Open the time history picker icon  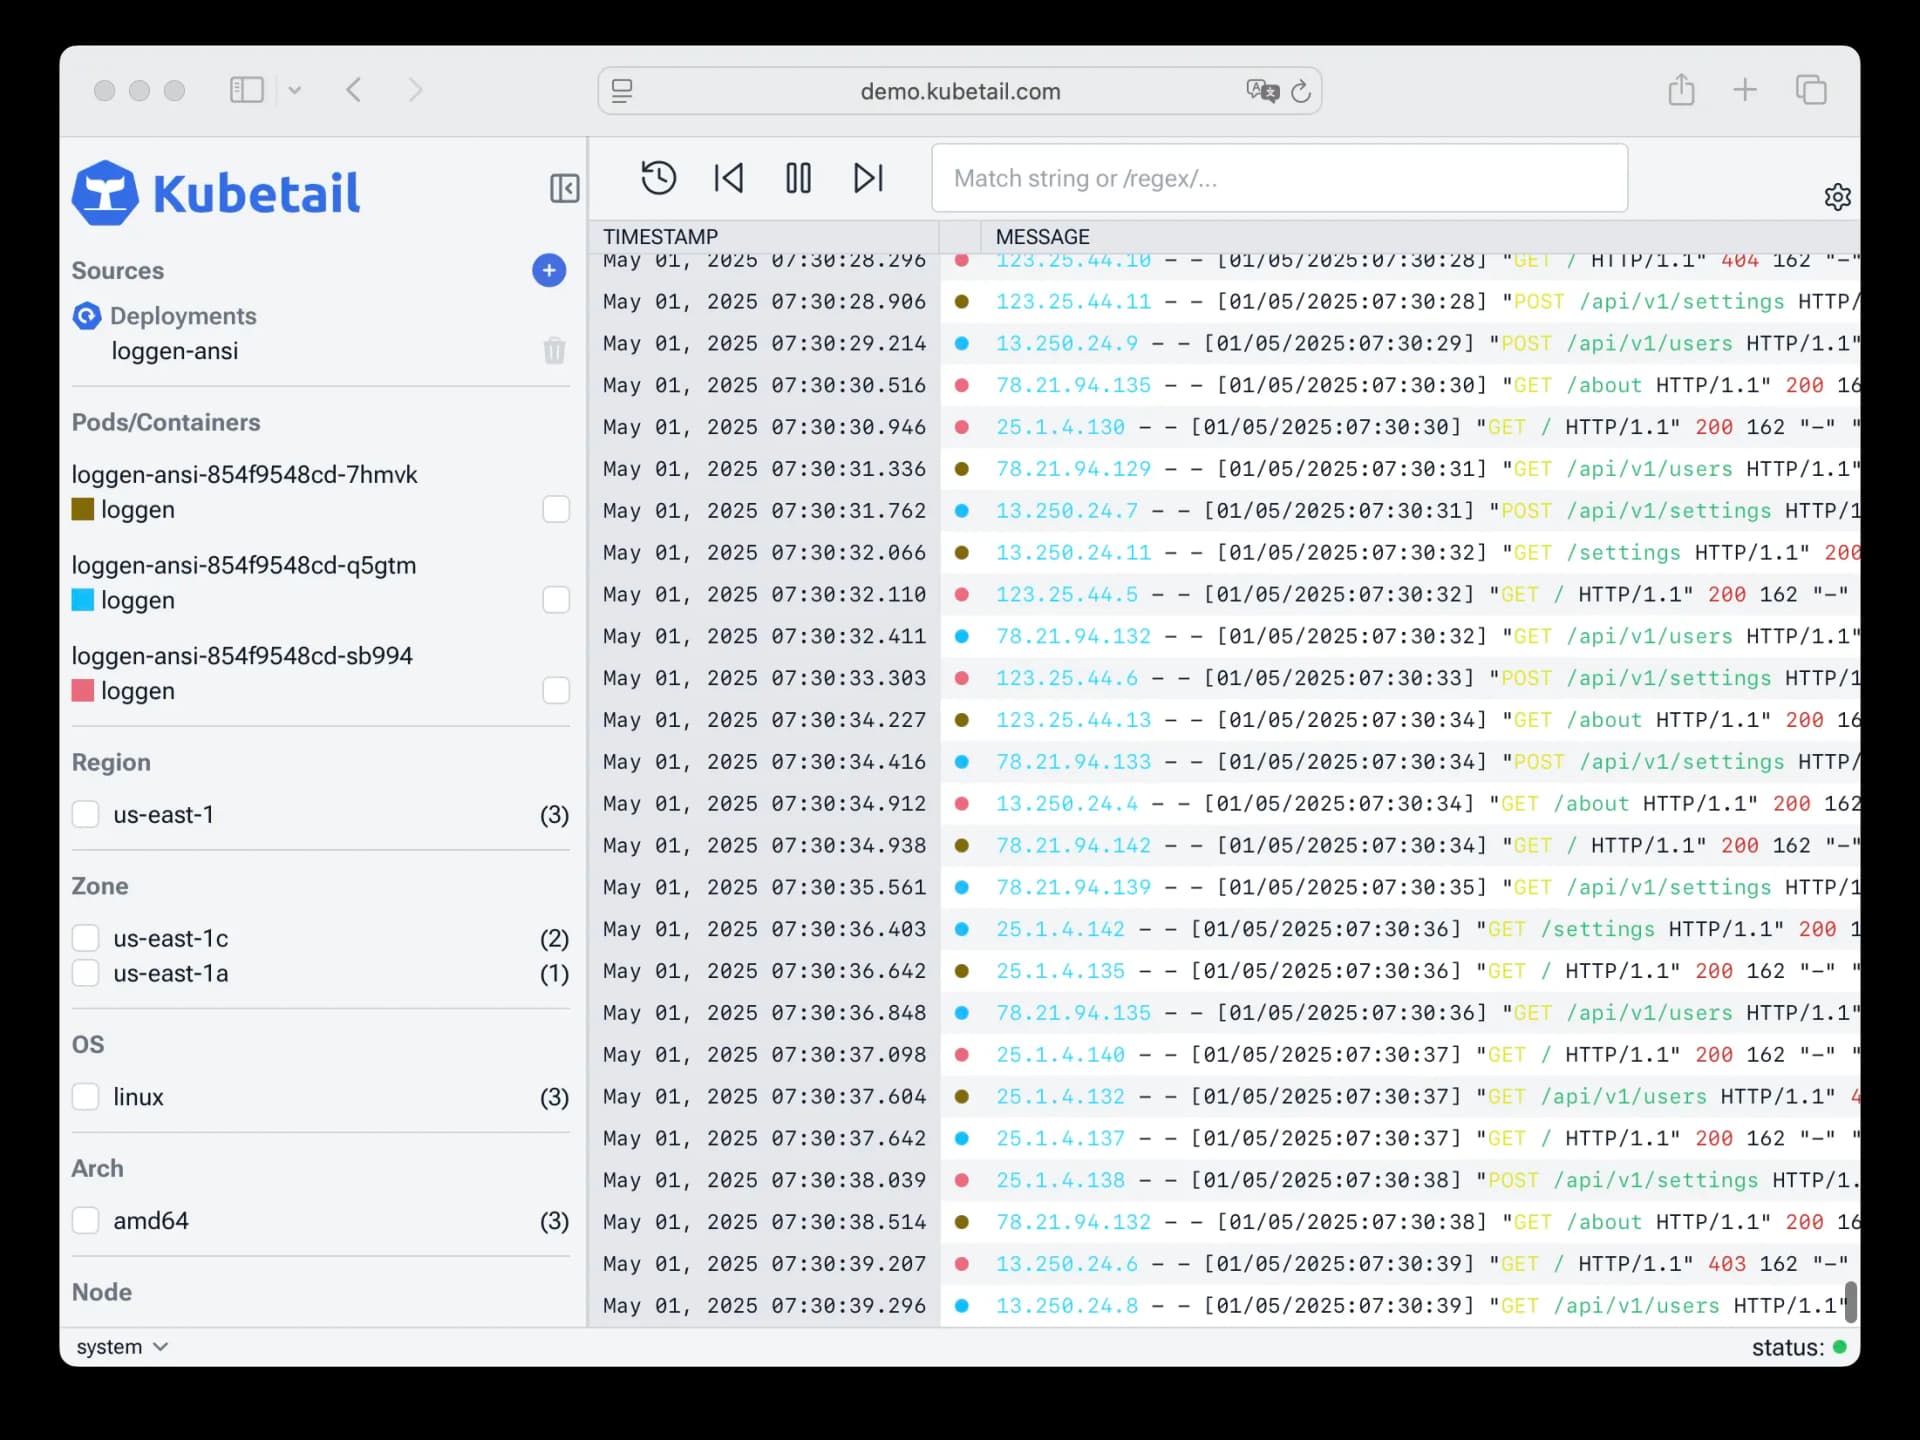coord(658,178)
